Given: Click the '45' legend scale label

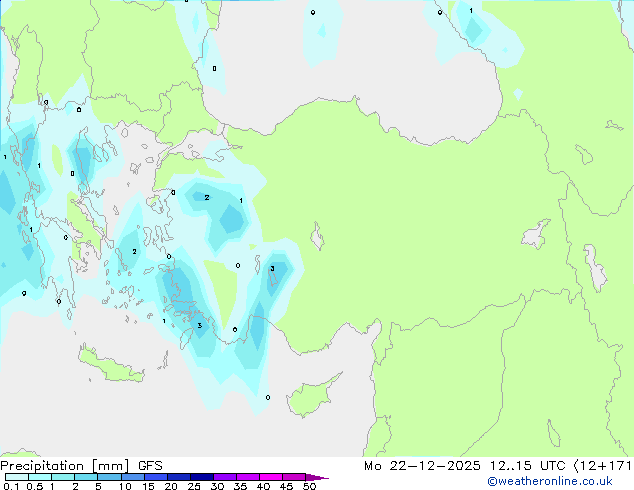Looking at the screenshot, I should (x=286, y=486).
